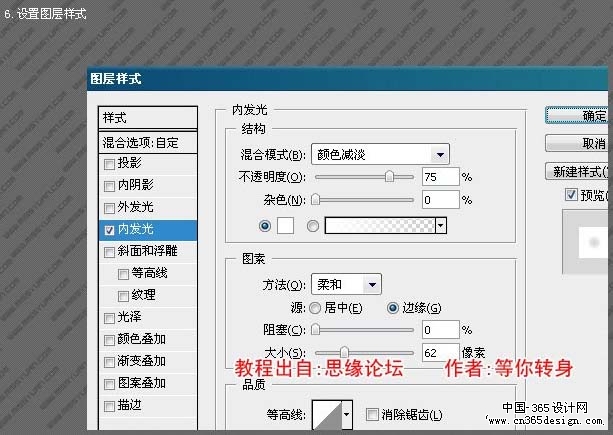
Task: Select the 斜面和浮雕 entry label
Action: (x=147, y=251)
